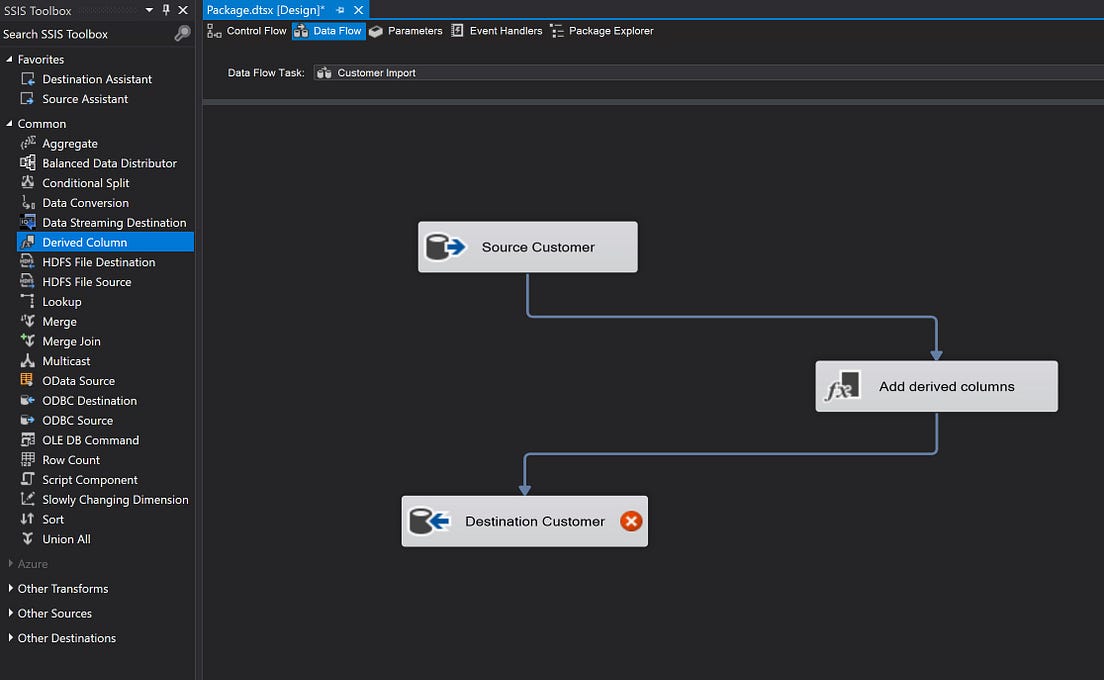The image size is (1104, 680).
Task: Expand the Other Transforms section
Action: click(9, 588)
